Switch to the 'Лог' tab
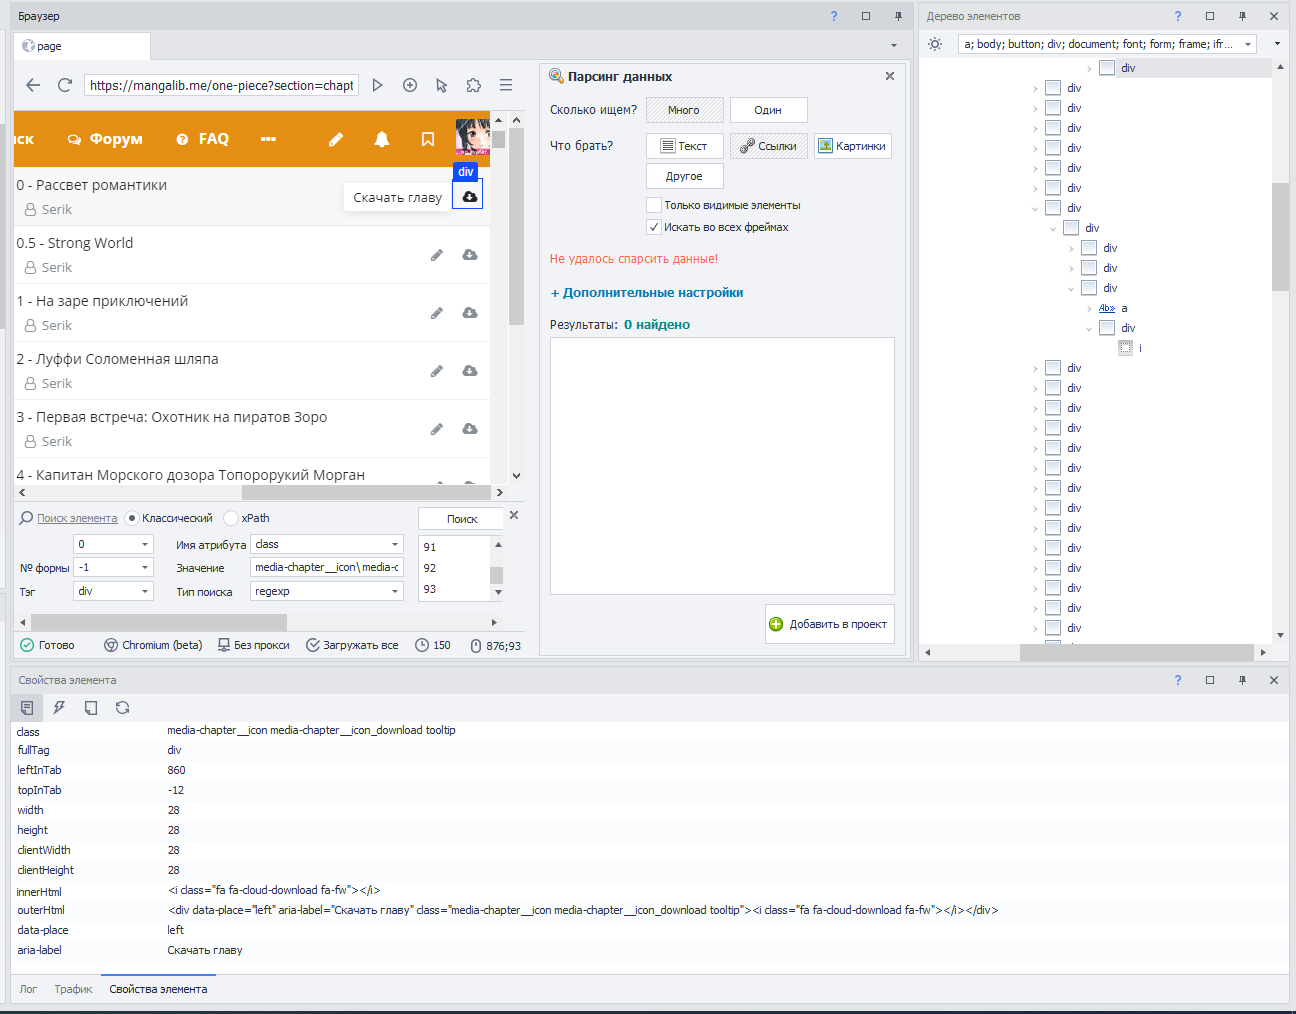This screenshot has height=1014, width=1296. pyautogui.click(x=28, y=989)
